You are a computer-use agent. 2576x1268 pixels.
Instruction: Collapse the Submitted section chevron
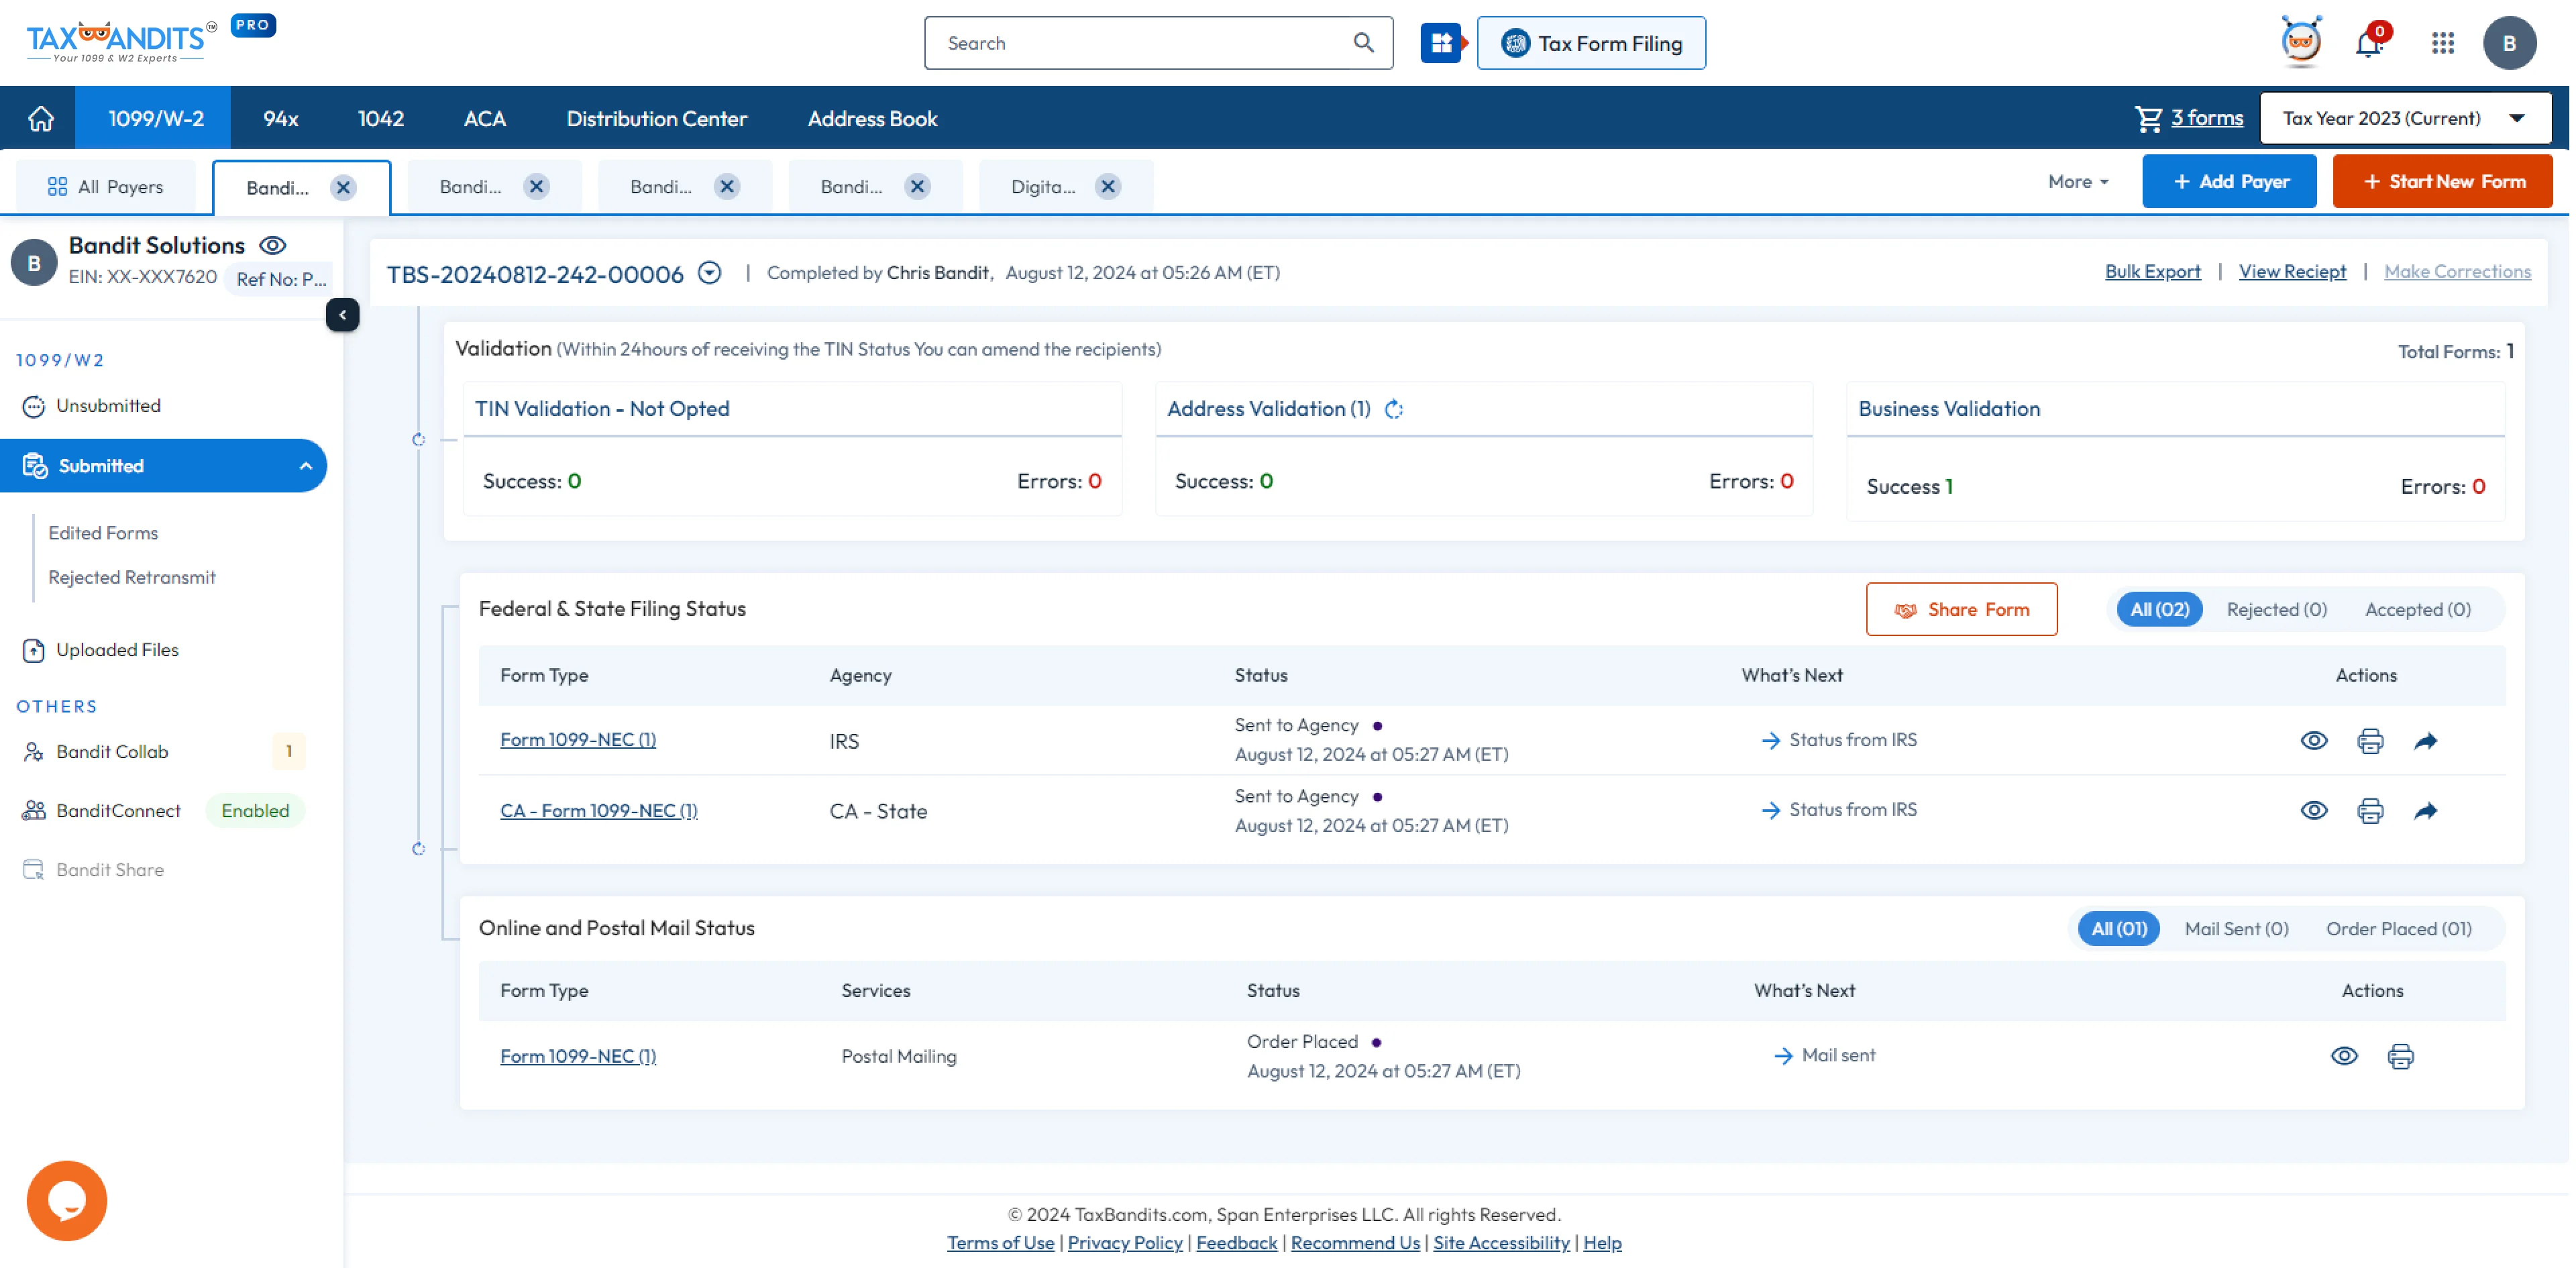306,466
